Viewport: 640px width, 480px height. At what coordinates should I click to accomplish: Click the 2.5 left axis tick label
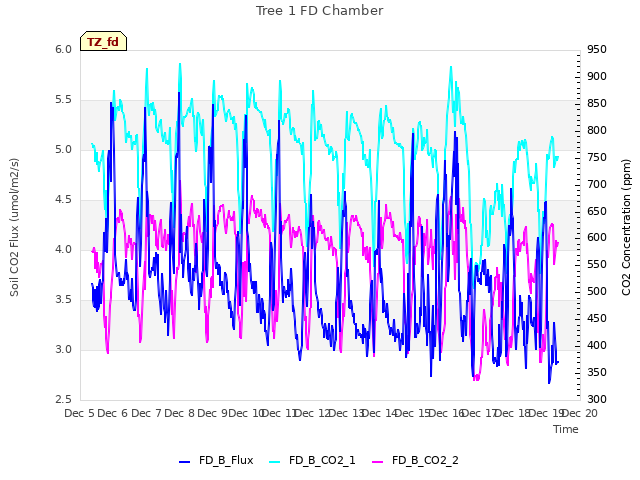(63, 400)
